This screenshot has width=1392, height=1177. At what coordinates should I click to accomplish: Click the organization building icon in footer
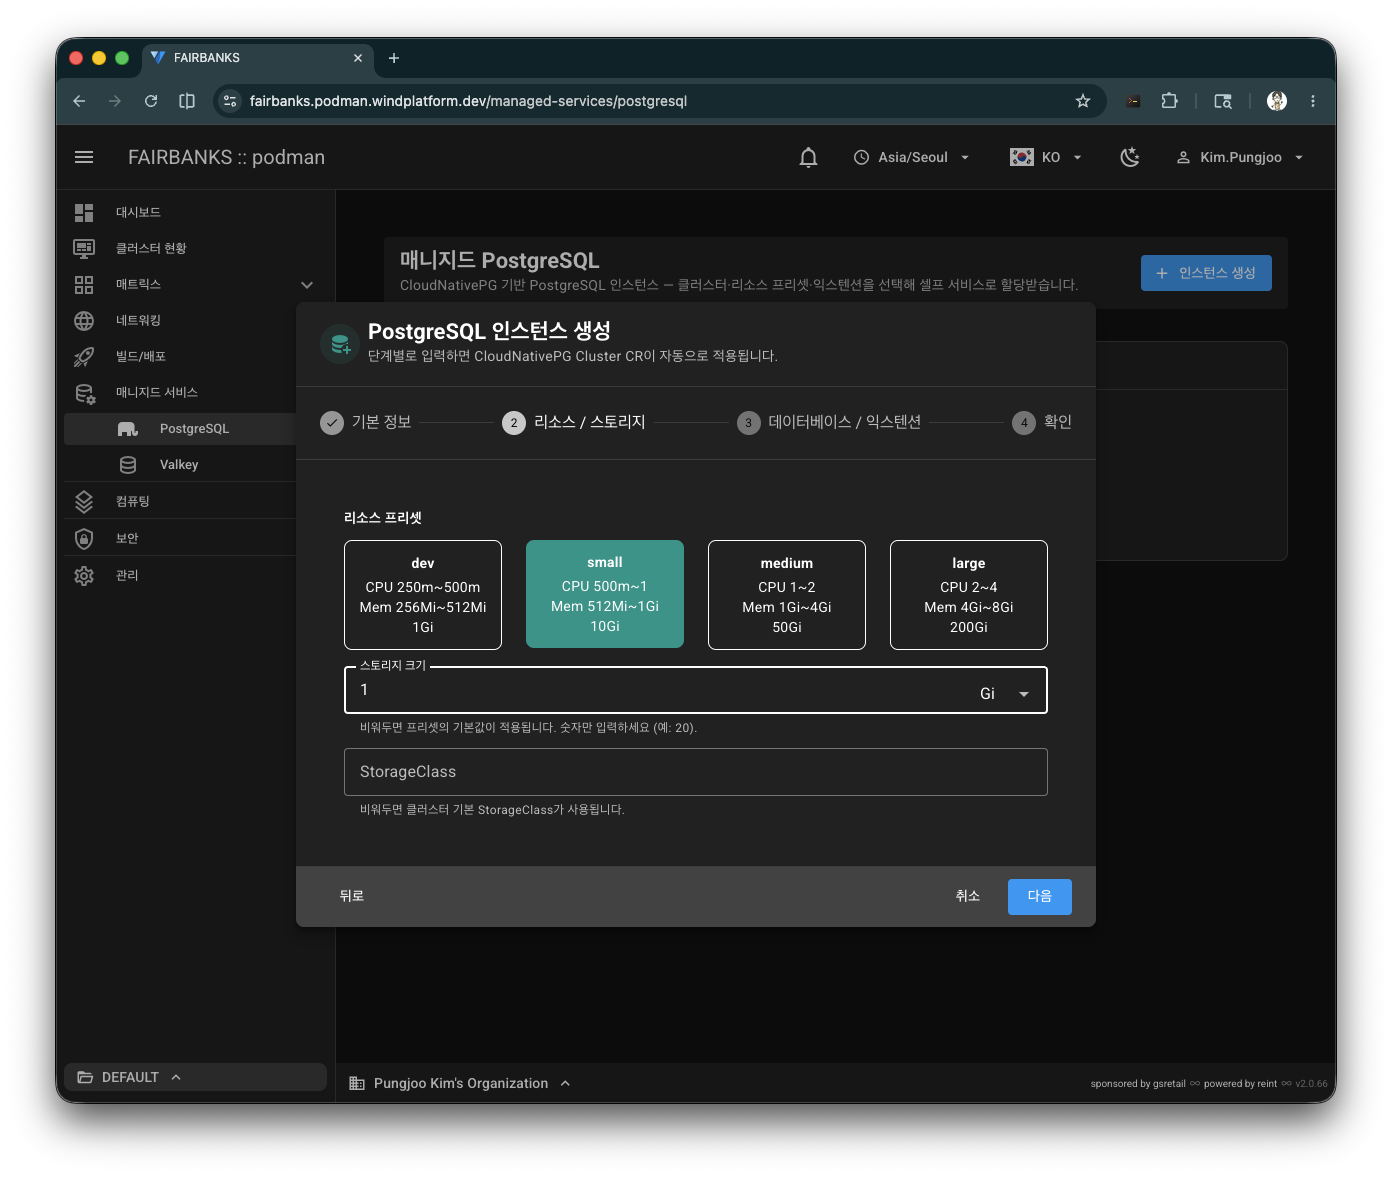357,1083
